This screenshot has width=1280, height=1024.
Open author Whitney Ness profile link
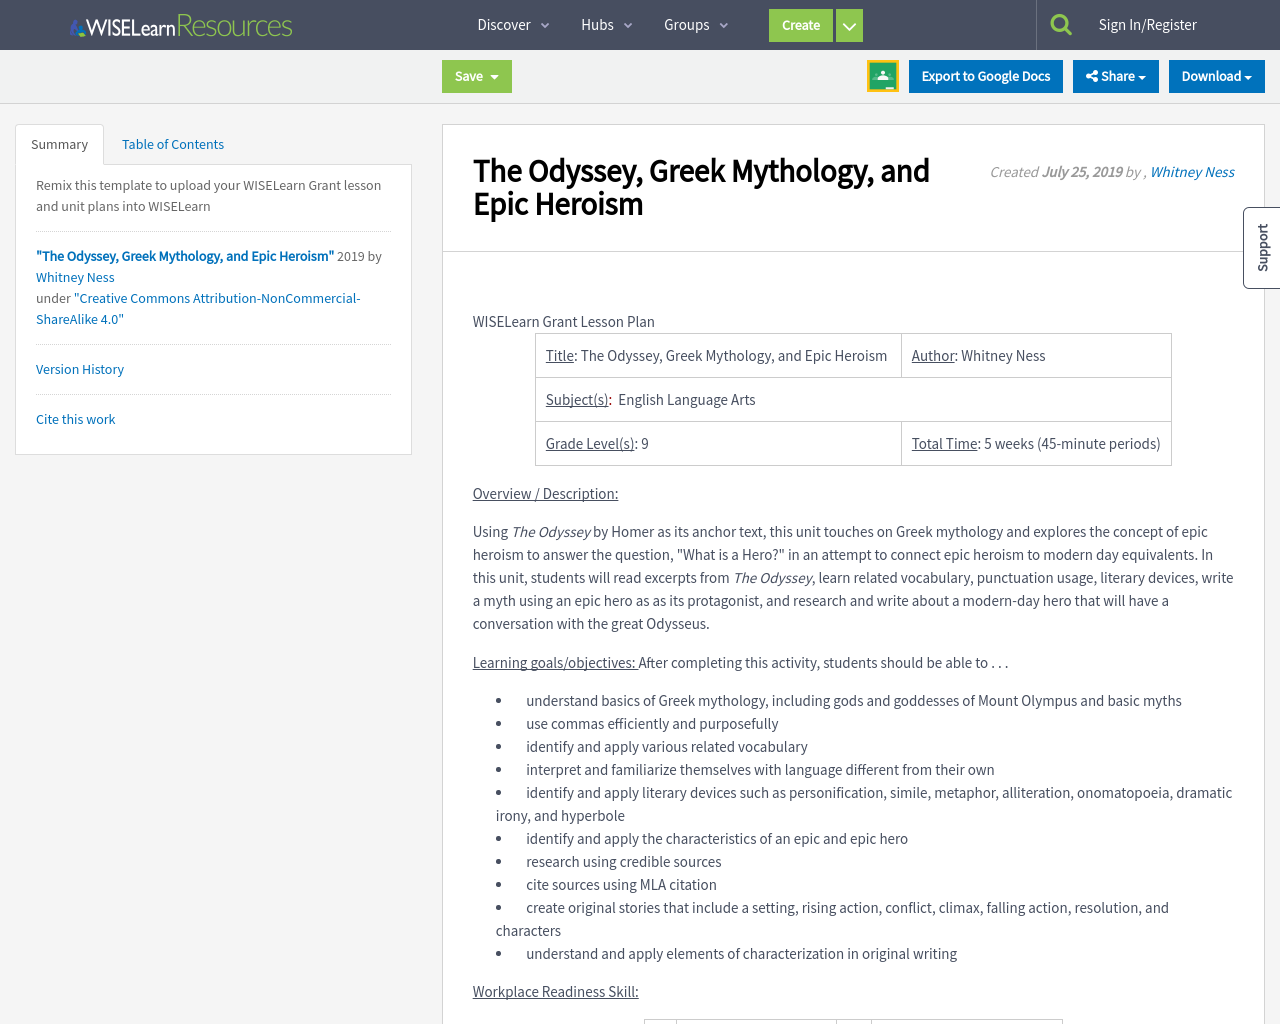pyautogui.click(x=1192, y=170)
